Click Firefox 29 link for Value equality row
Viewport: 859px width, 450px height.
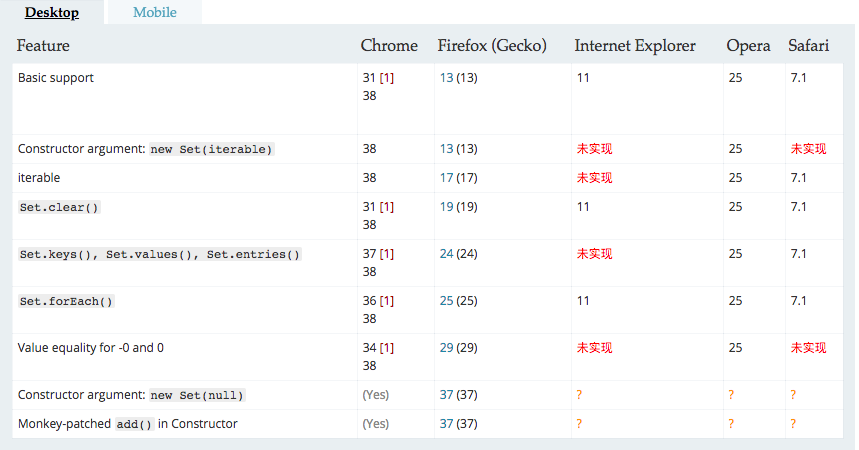(x=446, y=348)
